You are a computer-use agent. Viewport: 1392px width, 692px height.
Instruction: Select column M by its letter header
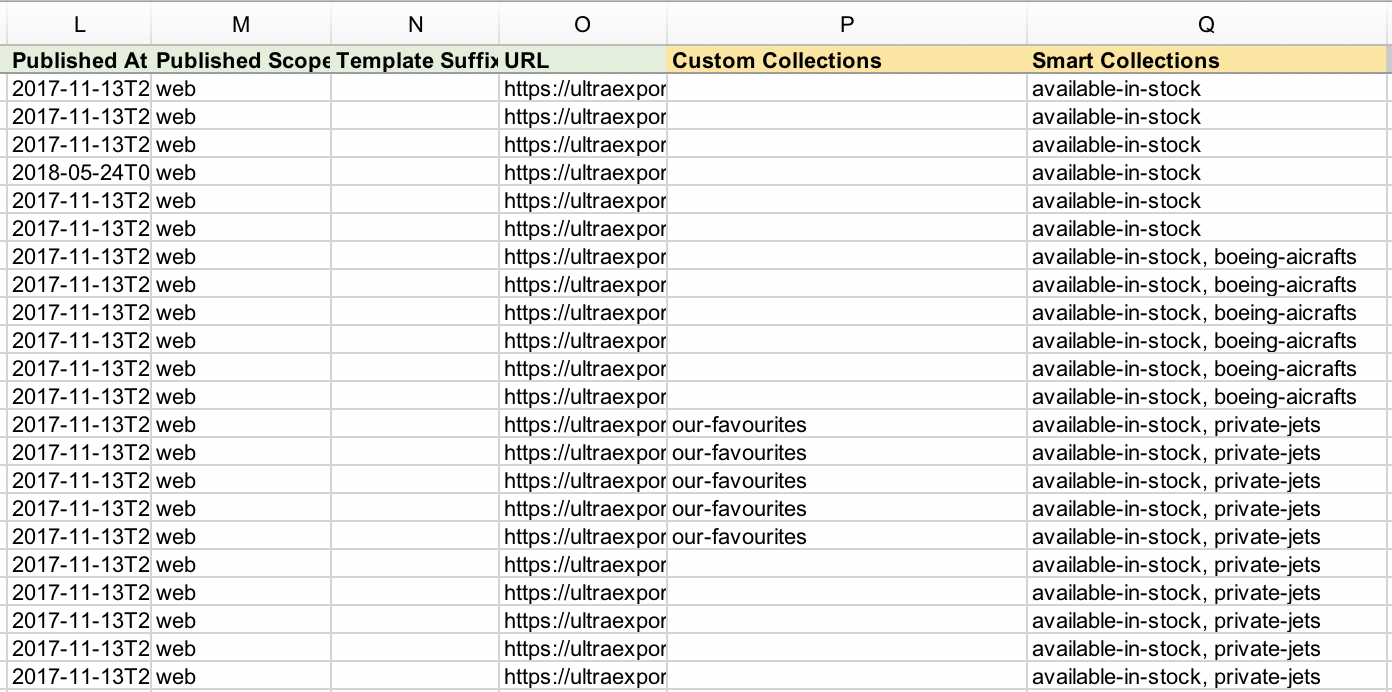pos(241,25)
